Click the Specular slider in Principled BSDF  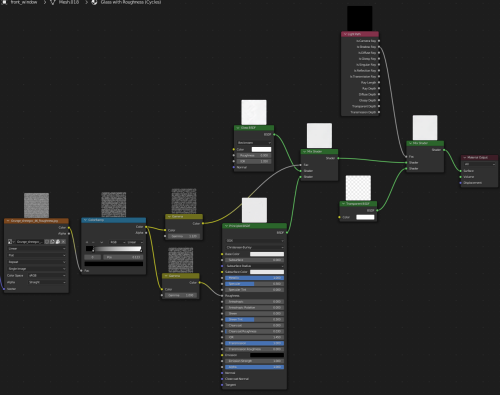(x=255, y=284)
